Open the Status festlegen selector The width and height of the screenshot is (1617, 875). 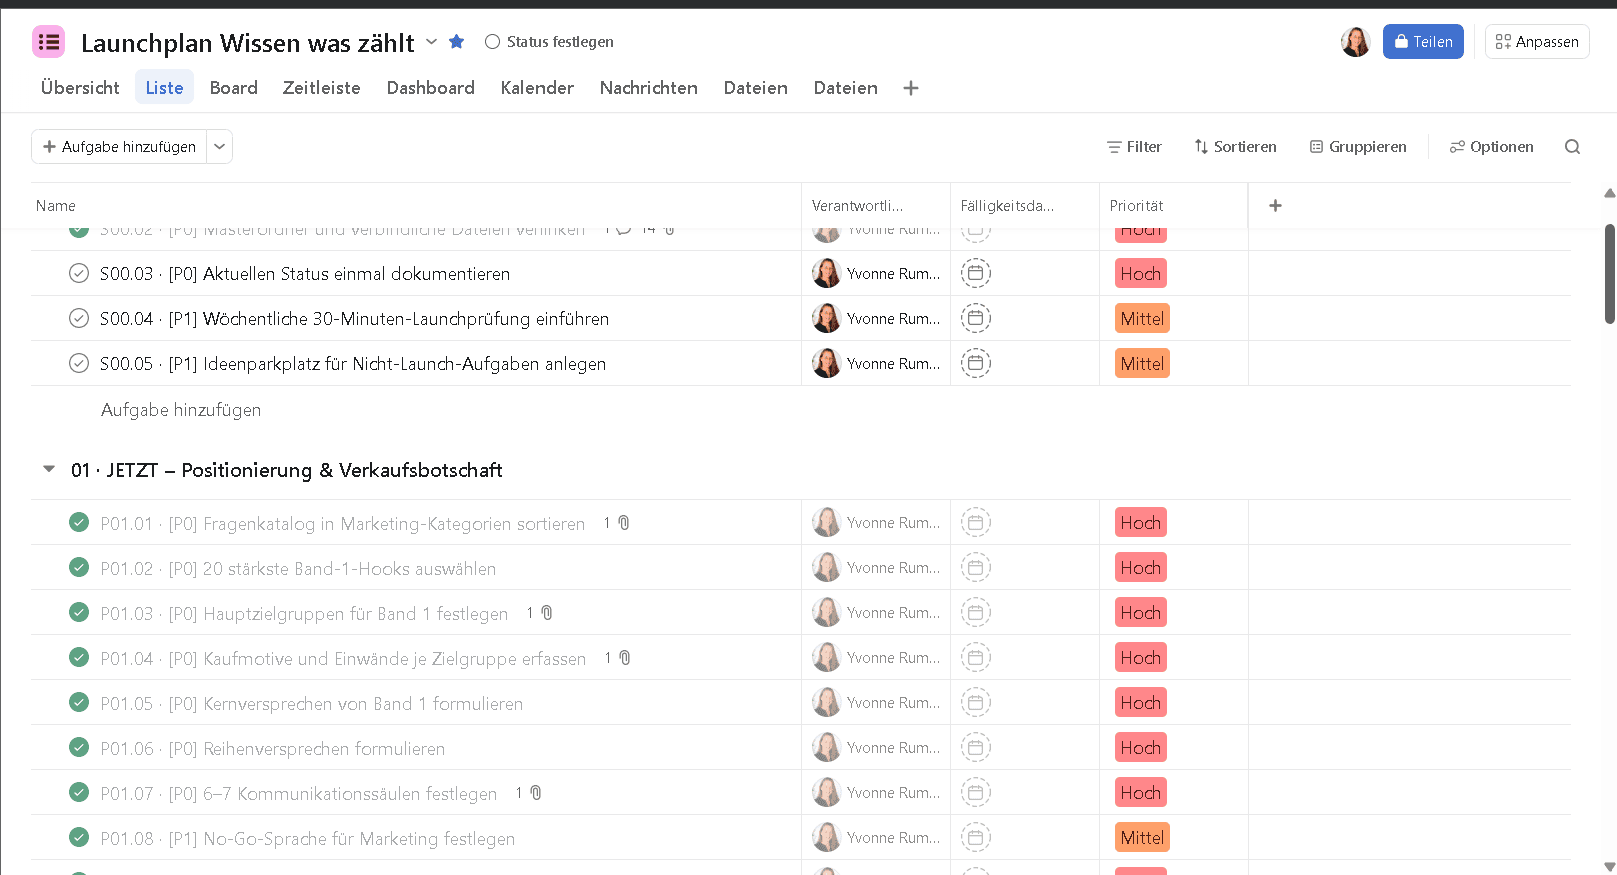coord(549,42)
